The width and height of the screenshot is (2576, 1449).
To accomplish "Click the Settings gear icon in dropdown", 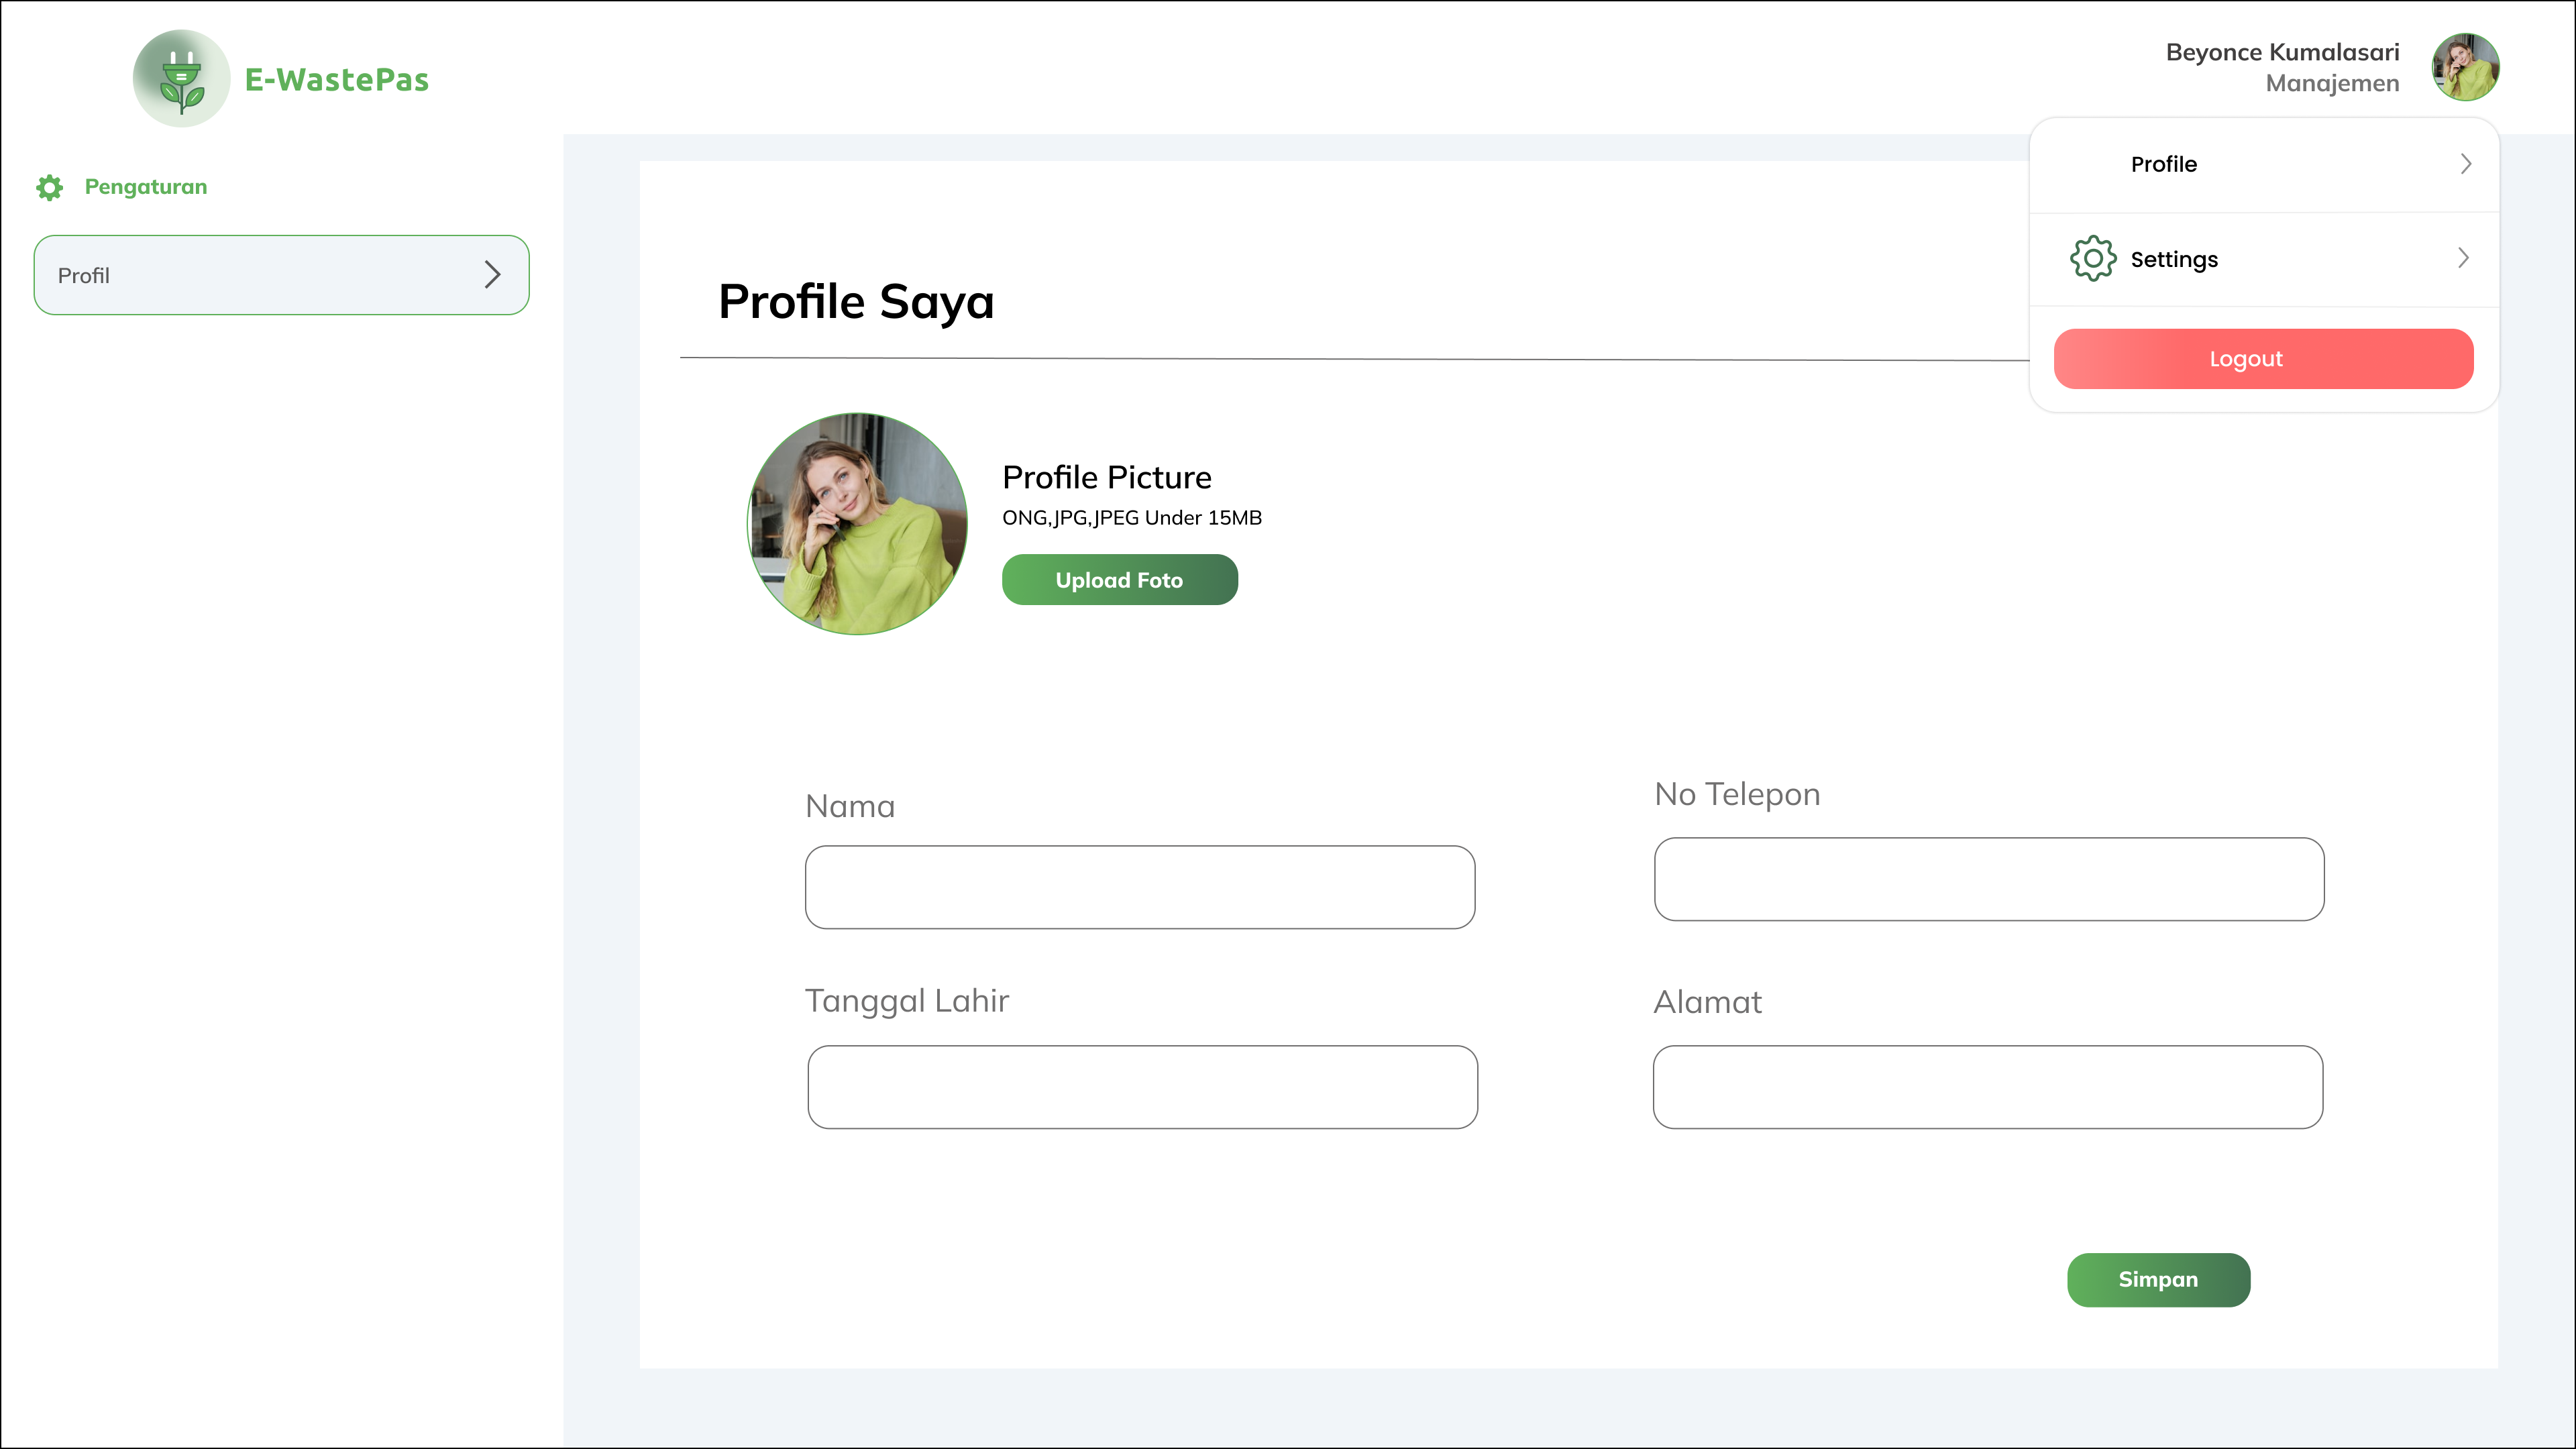I will [x=2092, y=259].
